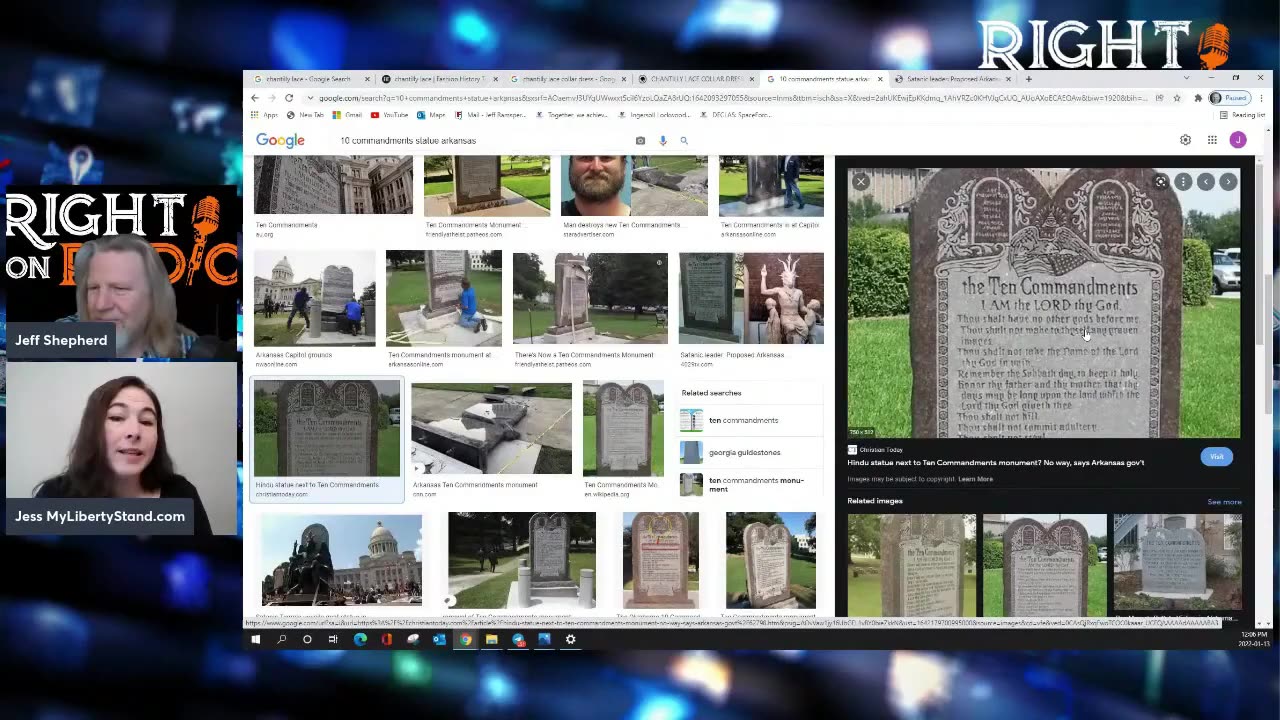The image size is (1280, 720).
Task: Start voice search with the microphone icon
Action: coord(662,141)
